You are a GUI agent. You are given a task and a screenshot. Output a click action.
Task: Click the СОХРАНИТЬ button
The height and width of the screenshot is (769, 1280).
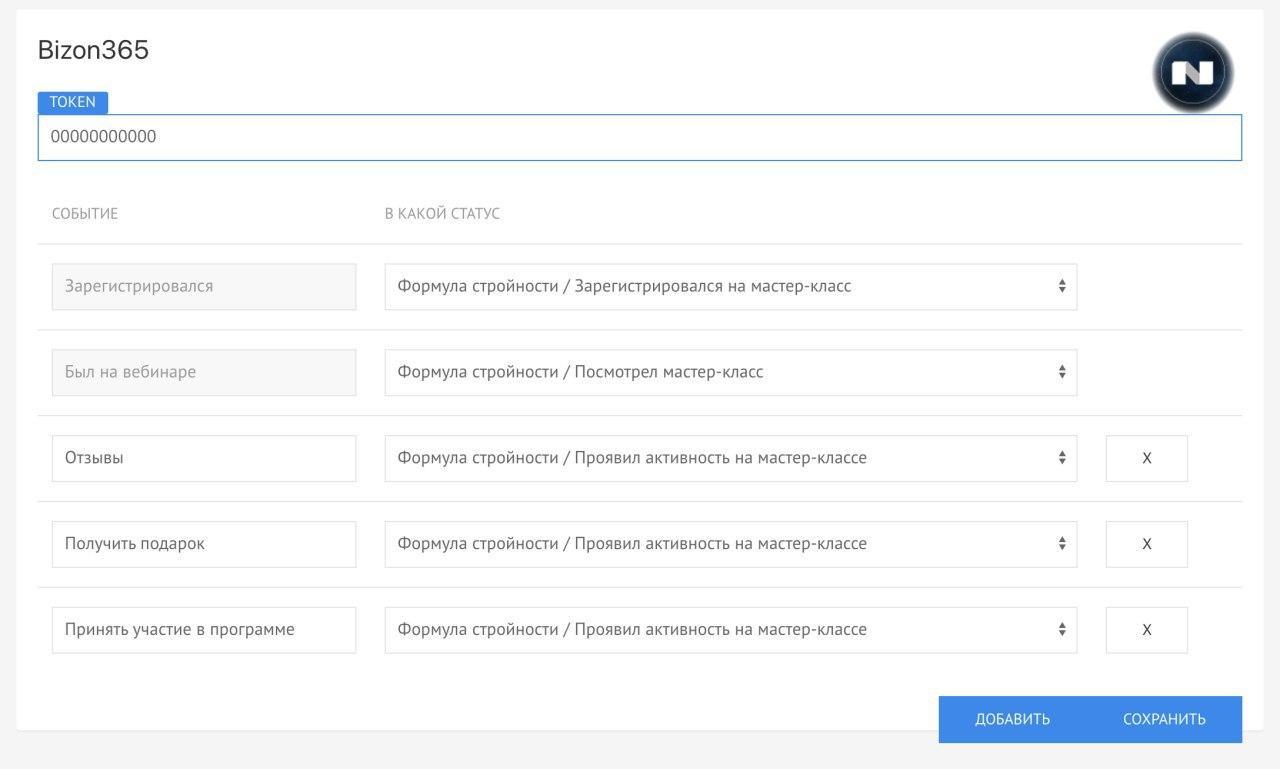1164,719
